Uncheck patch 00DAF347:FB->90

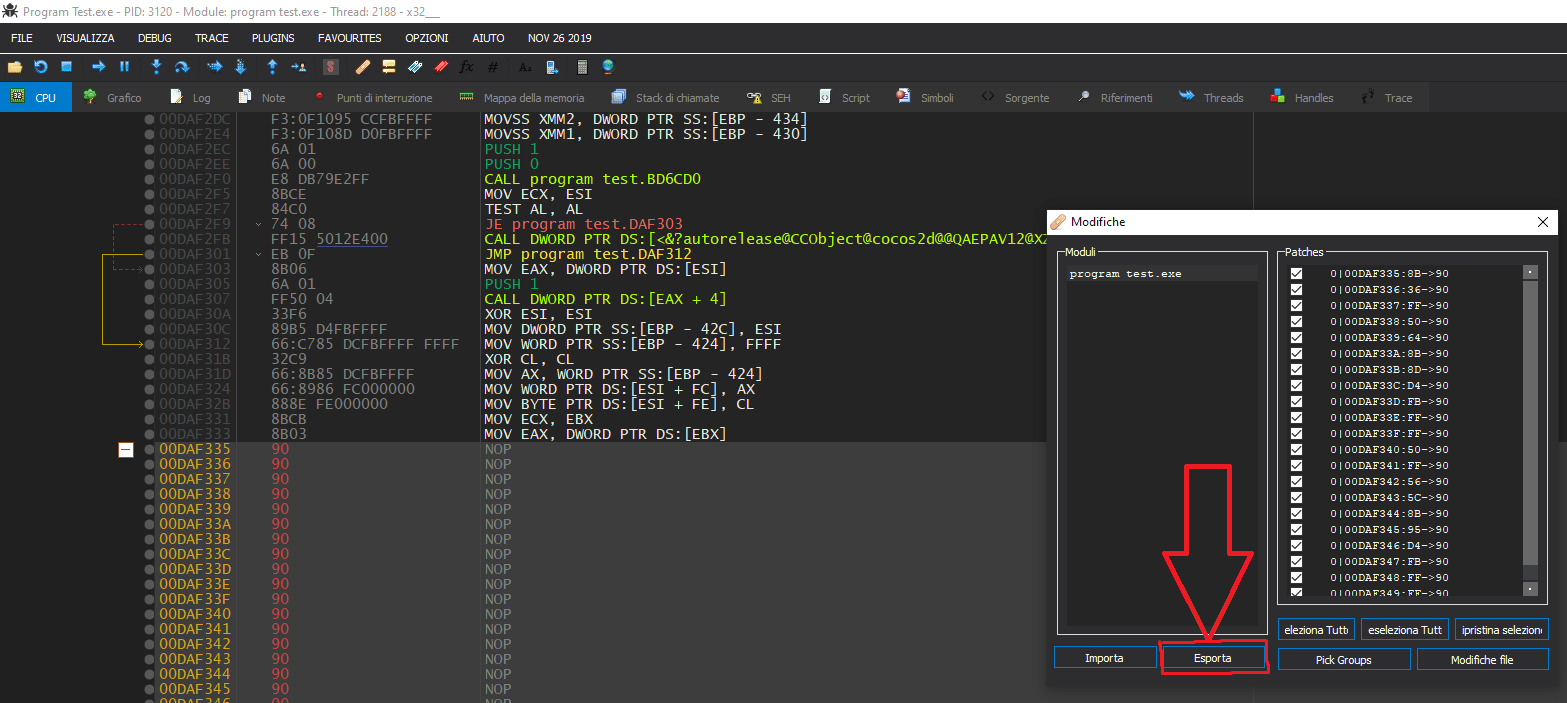click(x=1297, y=561)
